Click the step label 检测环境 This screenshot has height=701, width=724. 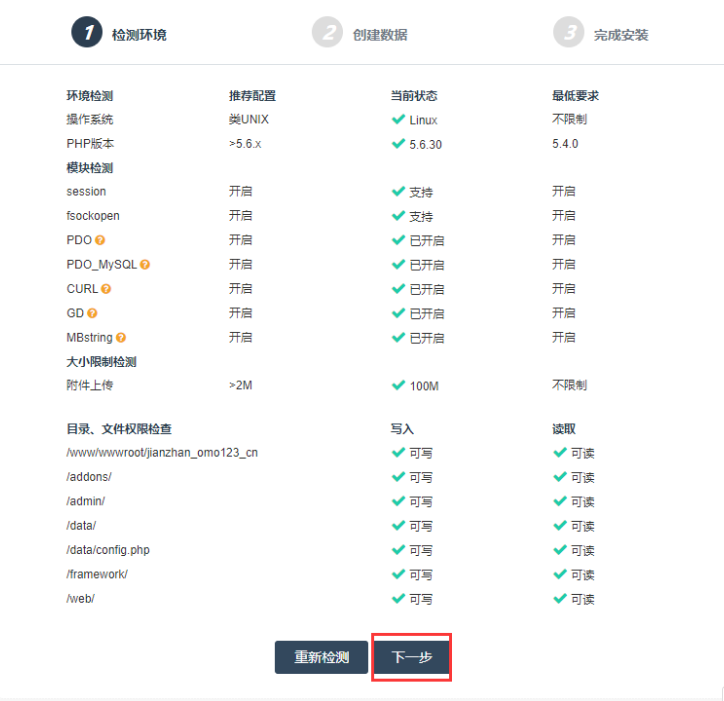click(x=139, y=35)
